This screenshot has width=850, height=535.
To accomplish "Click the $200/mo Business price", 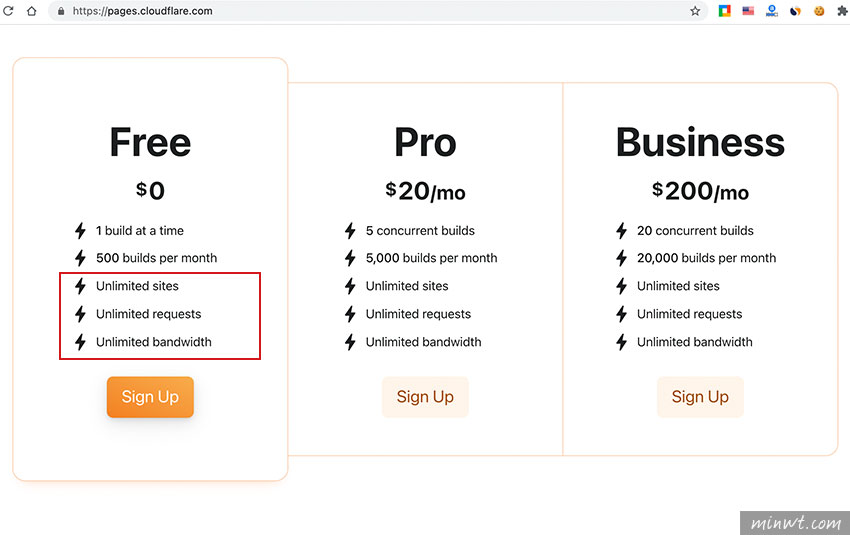I will click(x=700, y=191).
